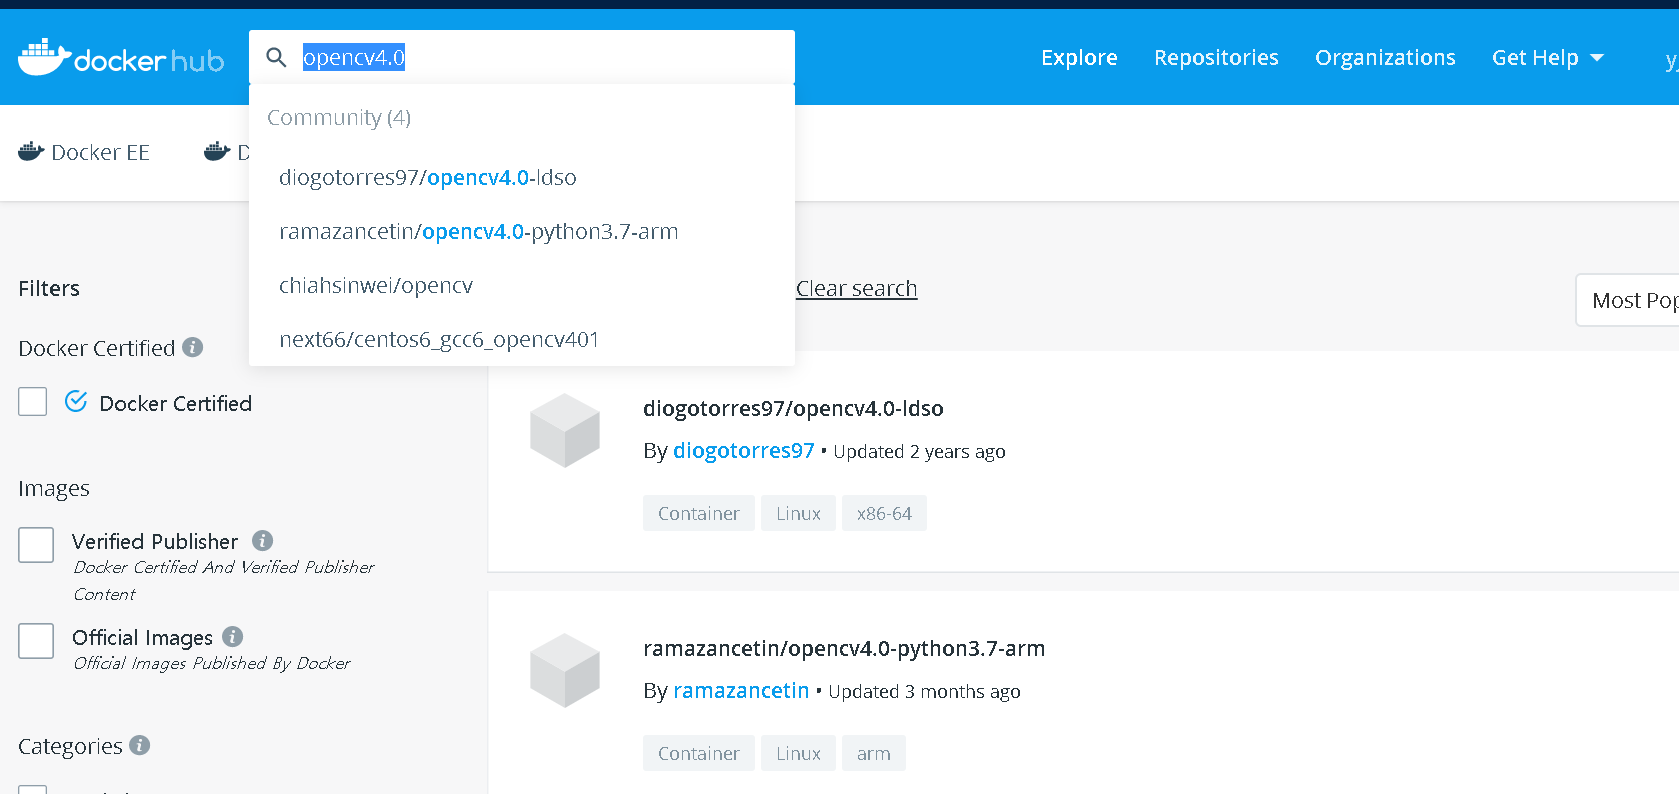Click the Clear search link
Screen dimensions: 1679x794
coord(857,288)
